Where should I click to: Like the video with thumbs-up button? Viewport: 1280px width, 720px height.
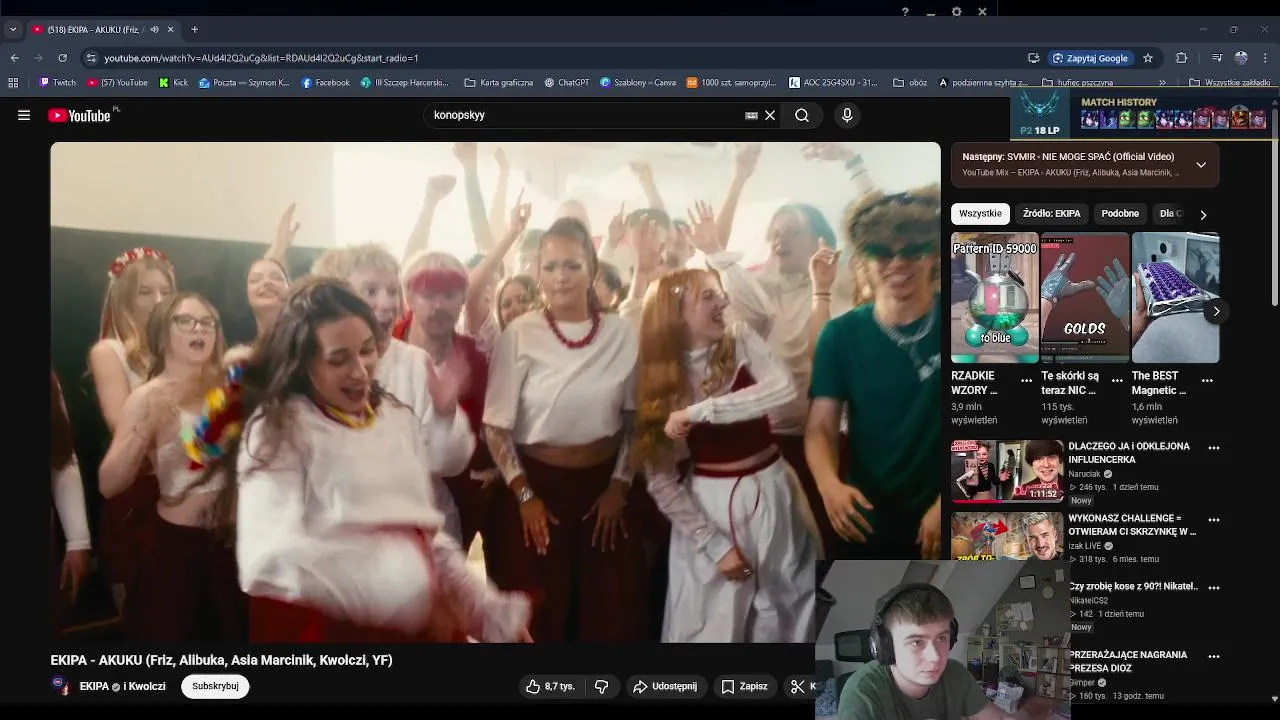click(551, 686)
